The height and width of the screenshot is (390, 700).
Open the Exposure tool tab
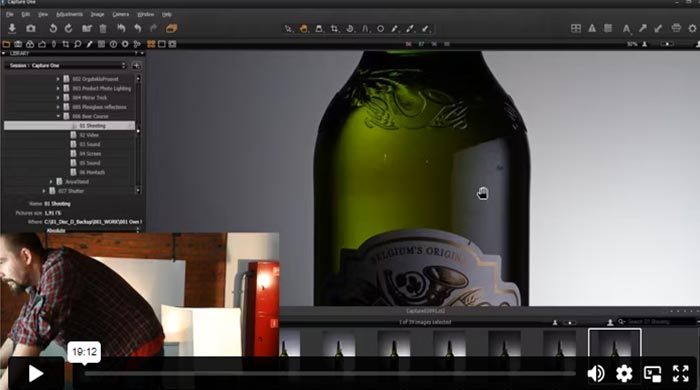(42, 44)
